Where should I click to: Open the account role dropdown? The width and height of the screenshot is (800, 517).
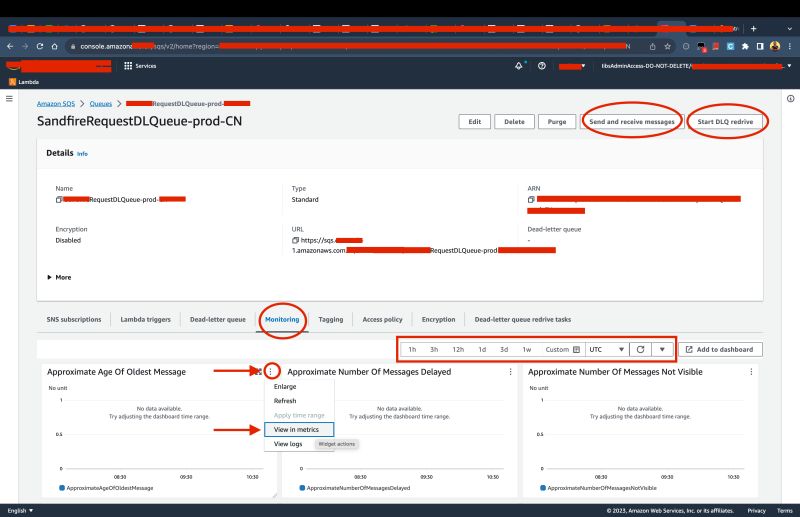tap(696, 66)
